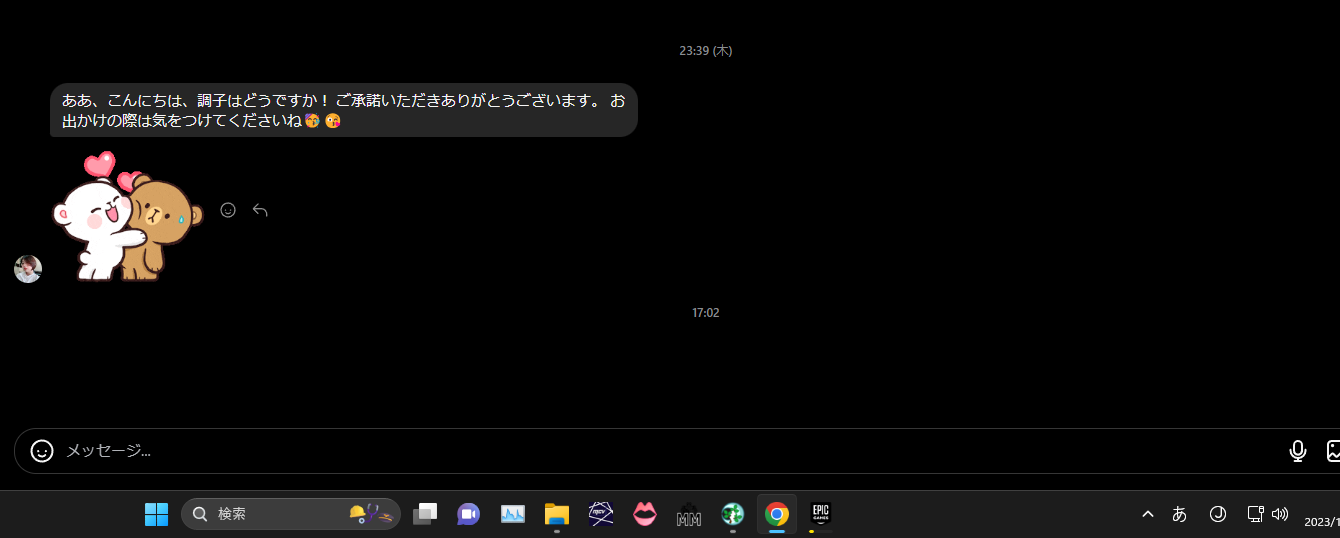The width and height of the screenshot is (1340, 538).
Task: Open the volume speaker control
Action: pyautogui.click(x=1280, y=514)
